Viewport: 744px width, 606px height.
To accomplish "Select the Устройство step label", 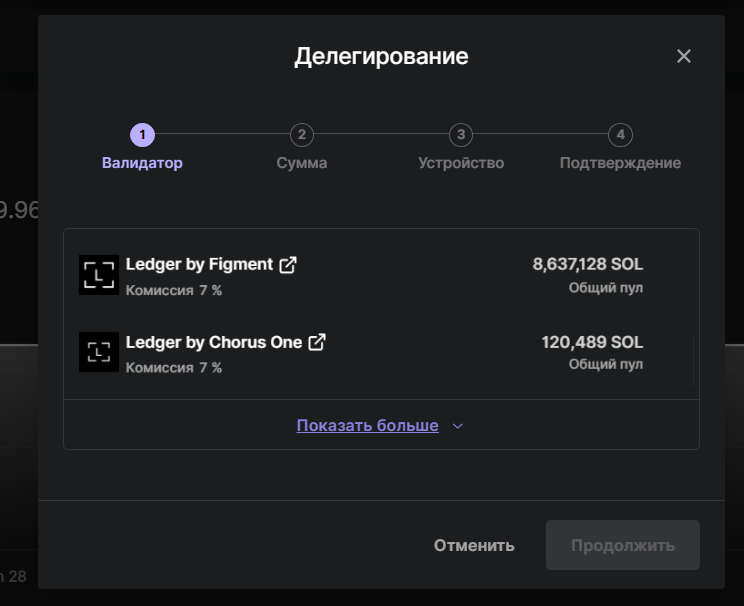I will [x=460, y=163].
